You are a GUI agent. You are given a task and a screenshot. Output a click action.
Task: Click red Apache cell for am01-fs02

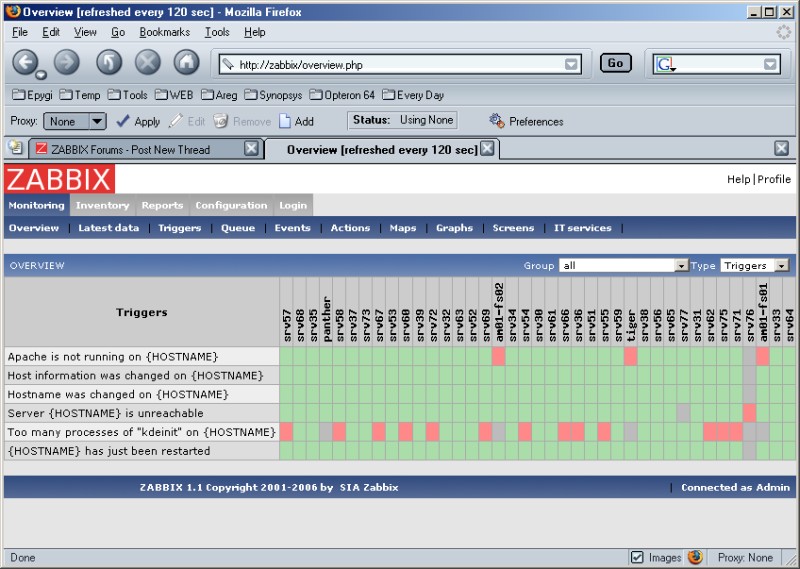pos(498,356)
